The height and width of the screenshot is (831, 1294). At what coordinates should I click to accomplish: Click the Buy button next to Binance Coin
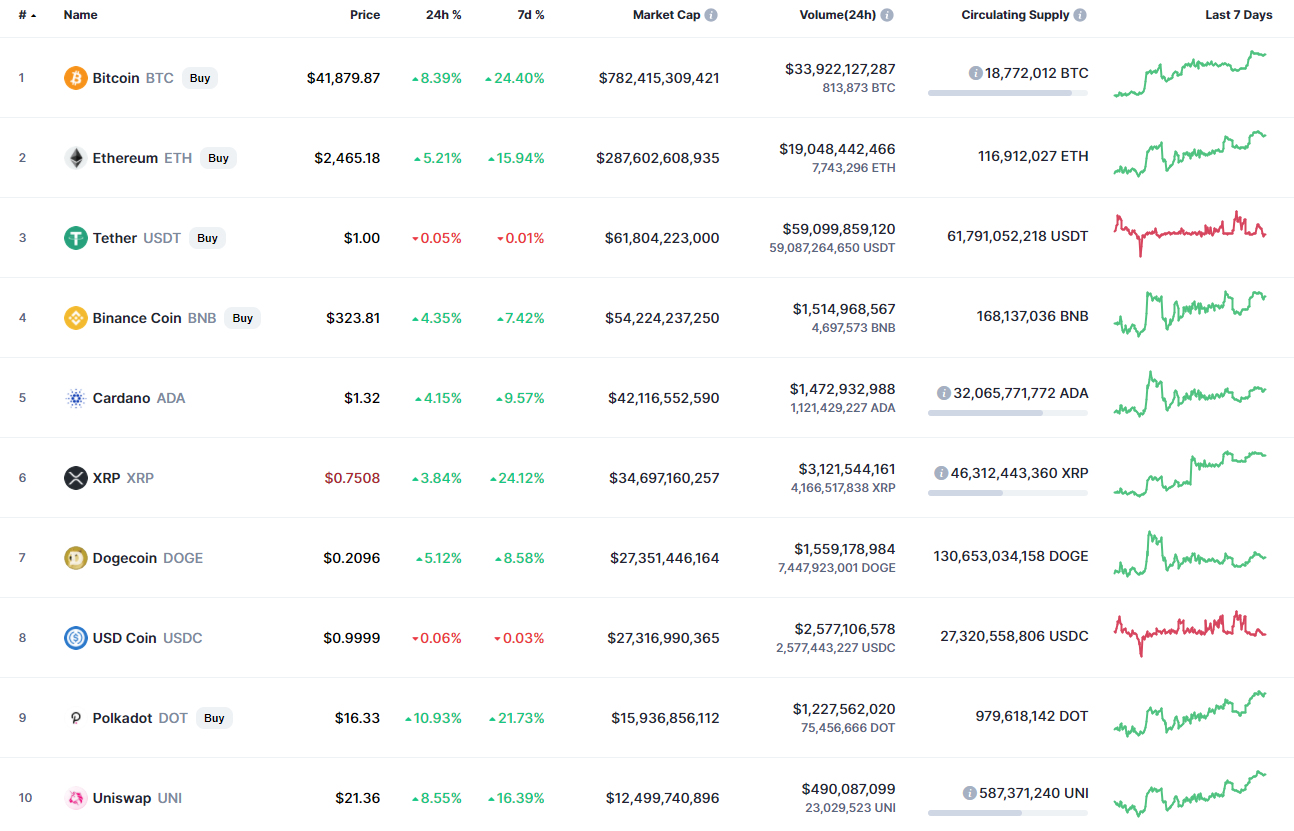243,318
